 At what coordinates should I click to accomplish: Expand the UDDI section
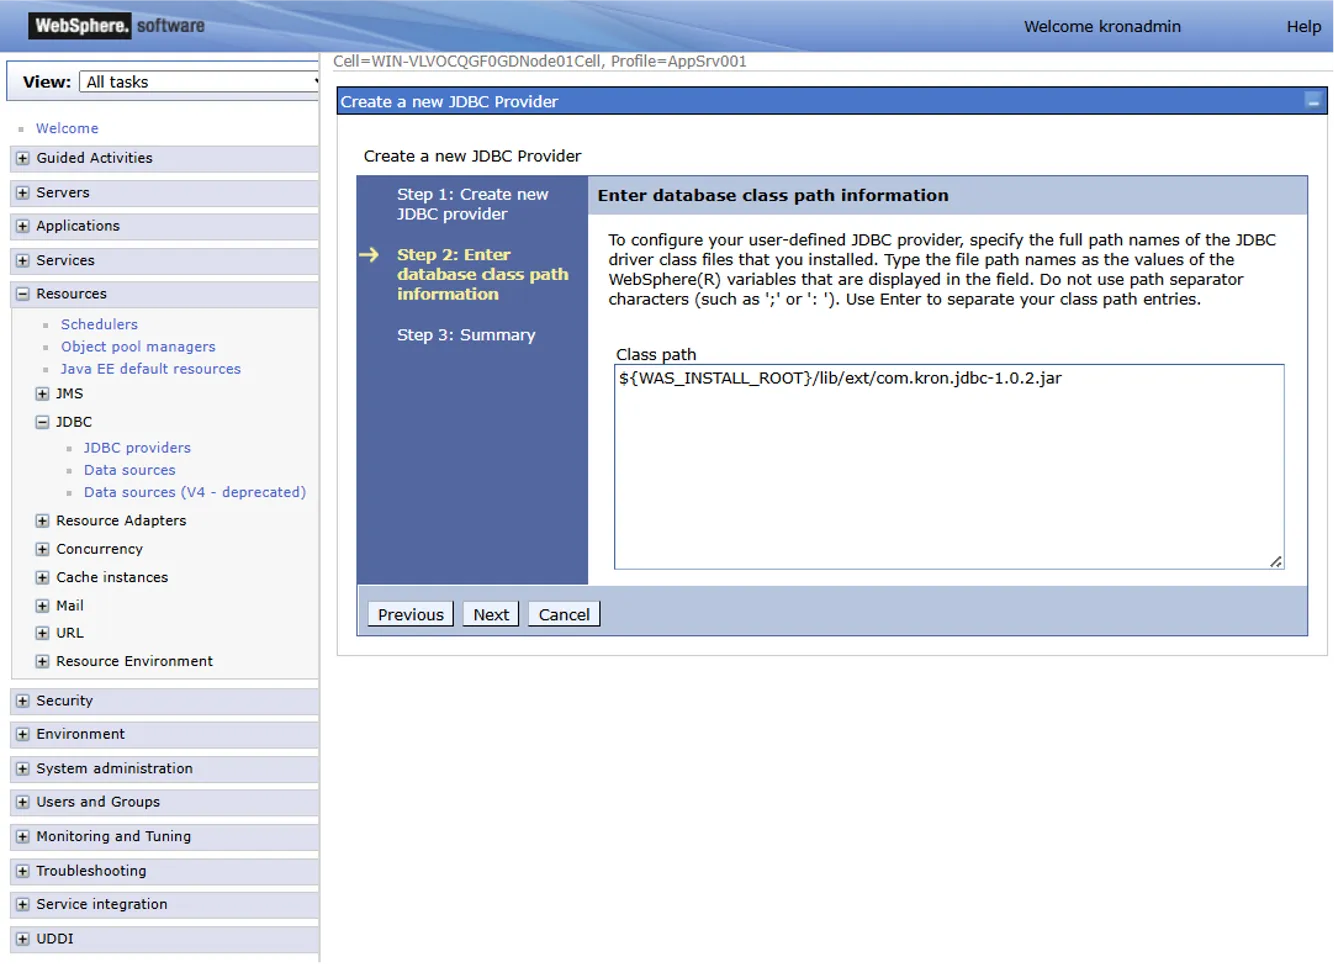[22, 940]
